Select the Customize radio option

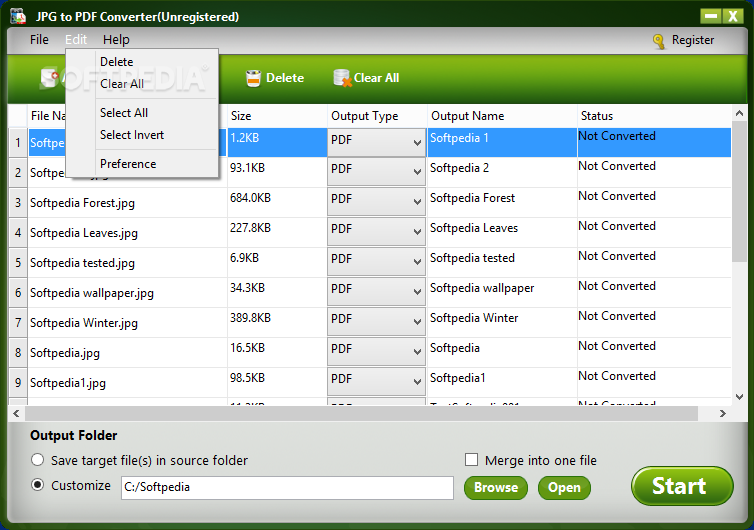pos(38,485)
